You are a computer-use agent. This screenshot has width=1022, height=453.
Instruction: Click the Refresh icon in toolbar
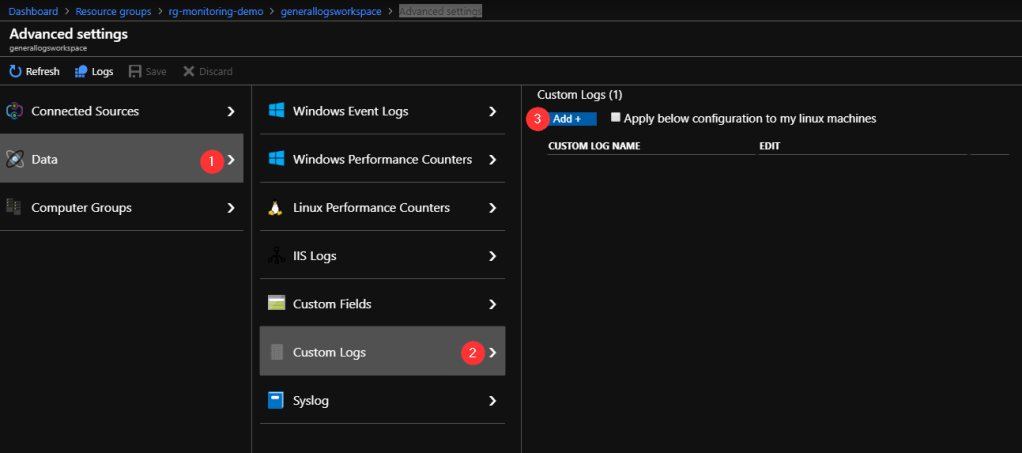pyautogui.click(x=16, y=71)
